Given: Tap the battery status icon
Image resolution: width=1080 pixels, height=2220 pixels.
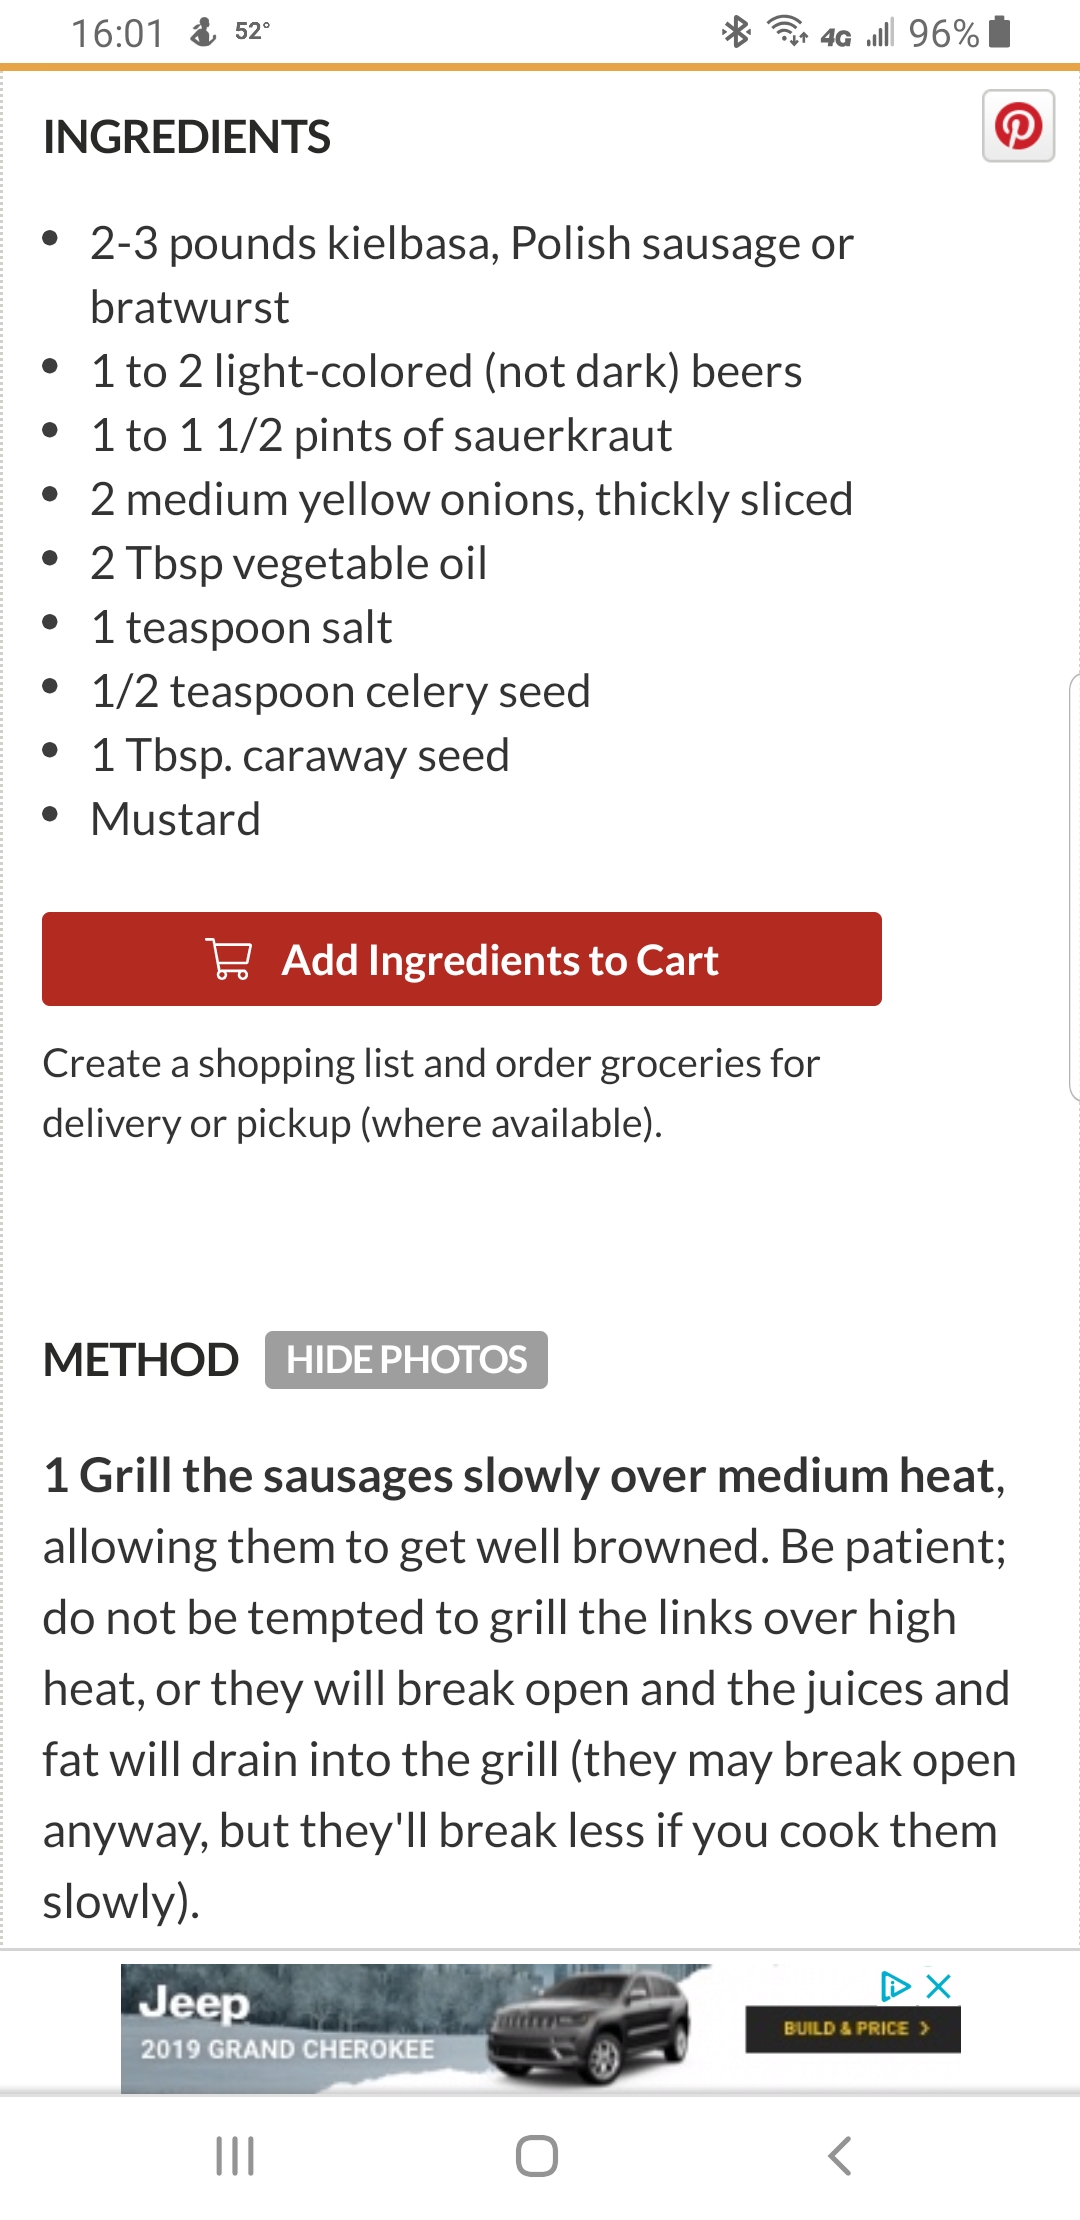Looking at the screenshot, I should coord(999,32).
